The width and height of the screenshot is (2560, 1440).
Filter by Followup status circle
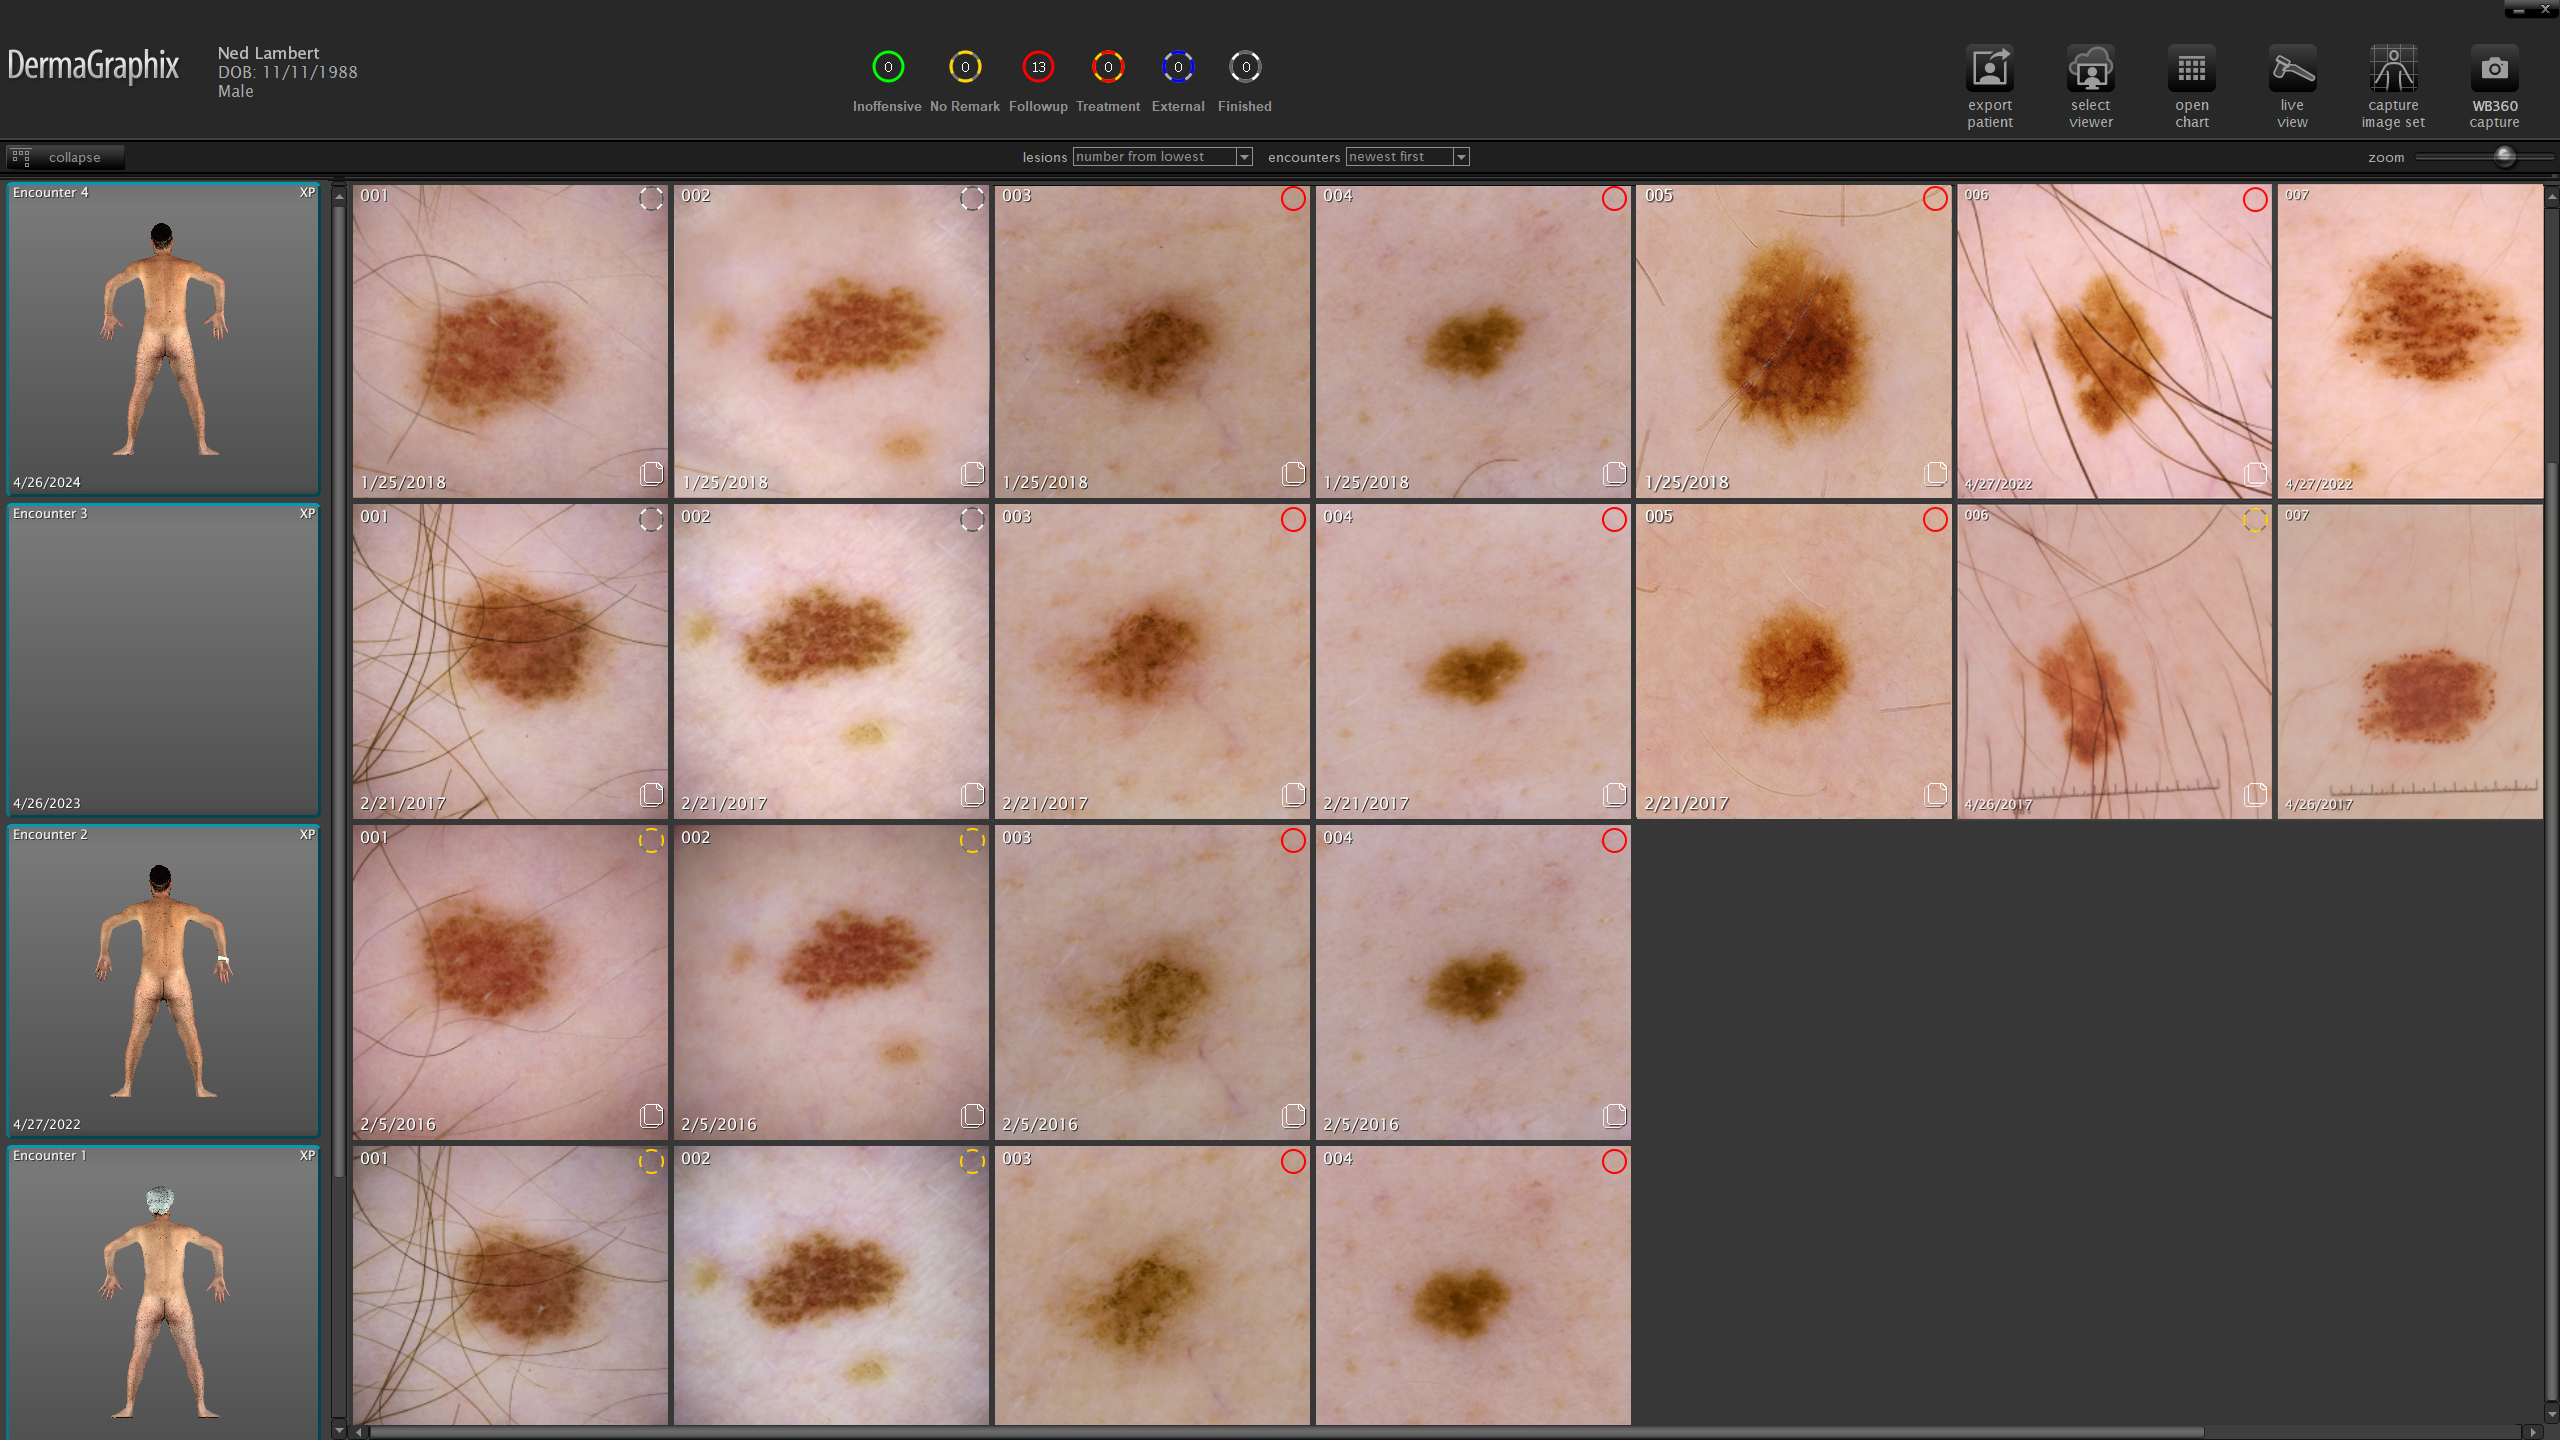click(1038, 67)
